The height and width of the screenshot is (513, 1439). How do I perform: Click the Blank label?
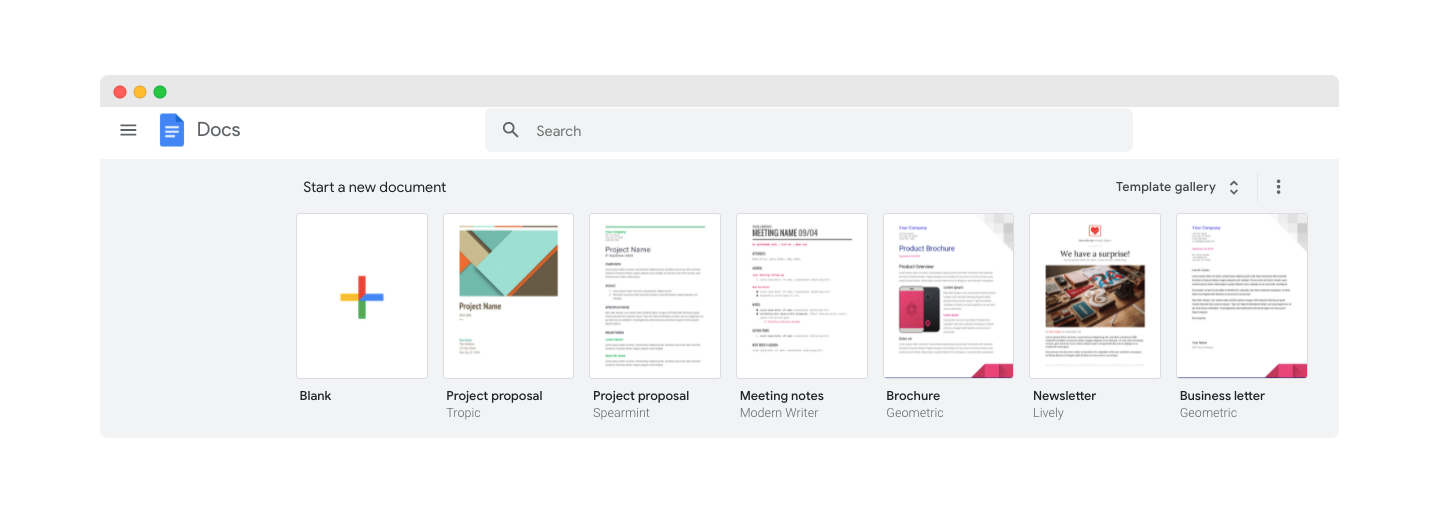(315, 396)
